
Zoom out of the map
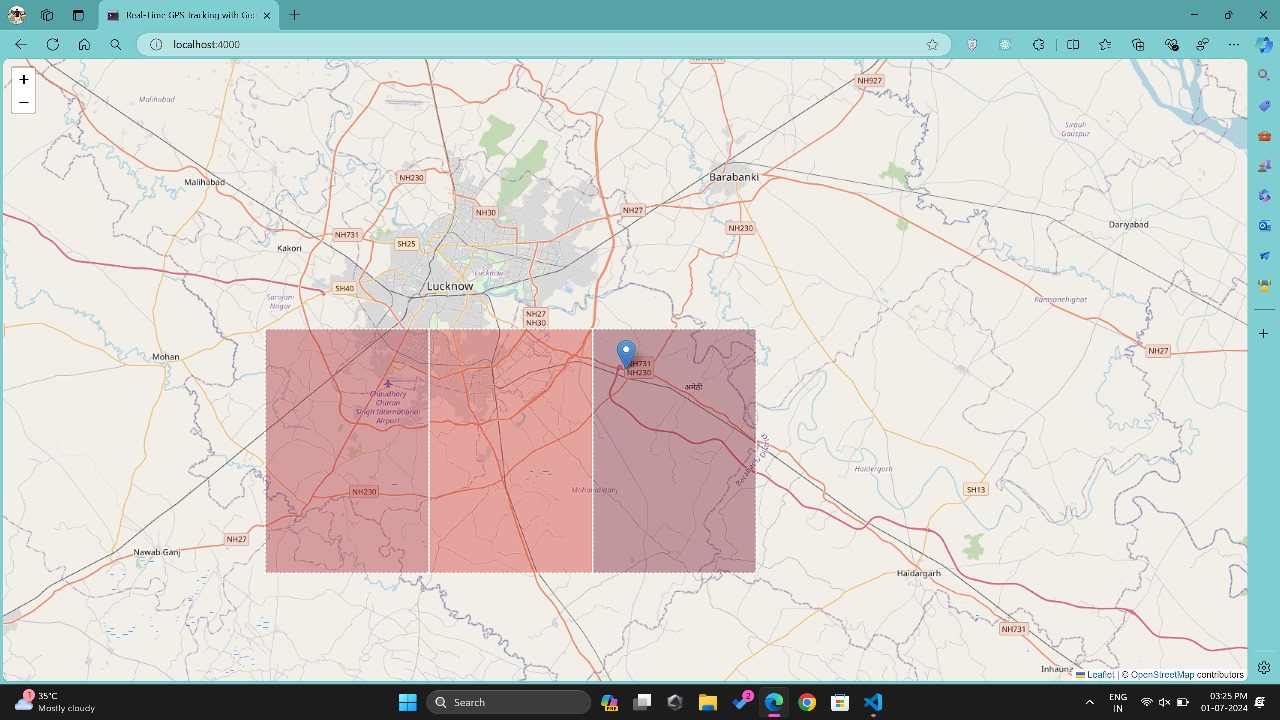pyautogui.click(x=23, y=102)
